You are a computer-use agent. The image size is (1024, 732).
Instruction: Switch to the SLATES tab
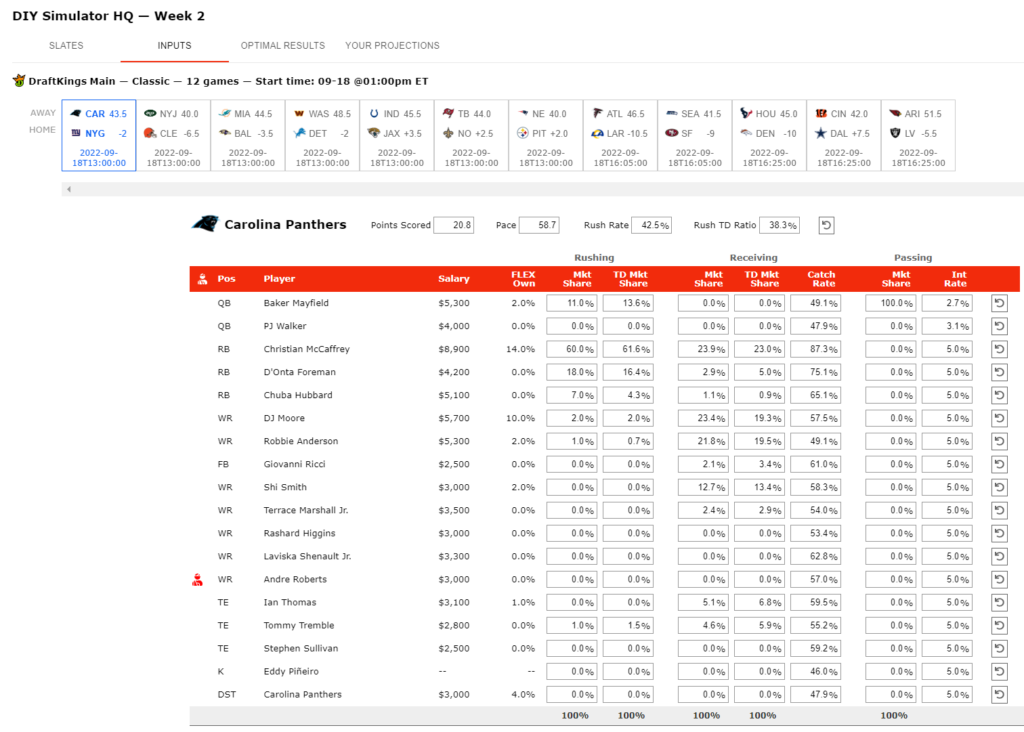tap(66, 46)
